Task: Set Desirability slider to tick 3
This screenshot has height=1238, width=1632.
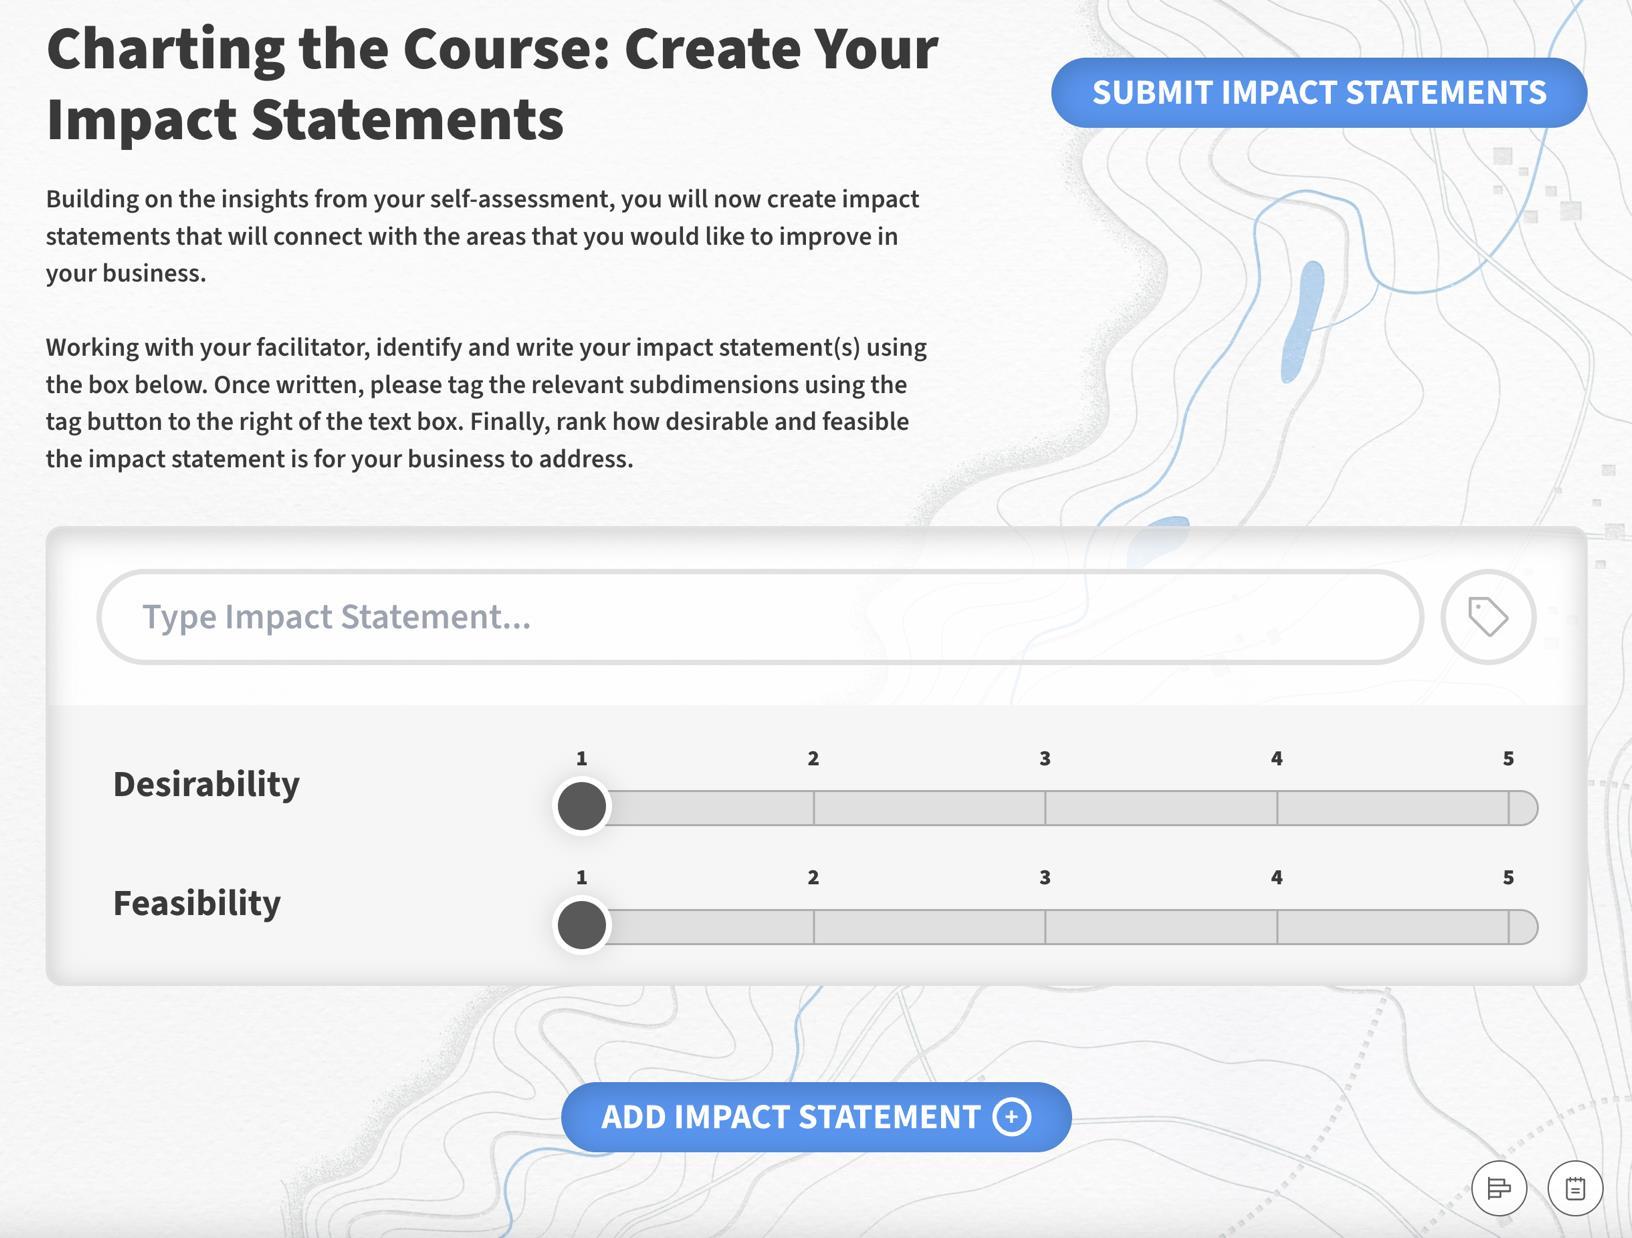Action: point(1045,807)
